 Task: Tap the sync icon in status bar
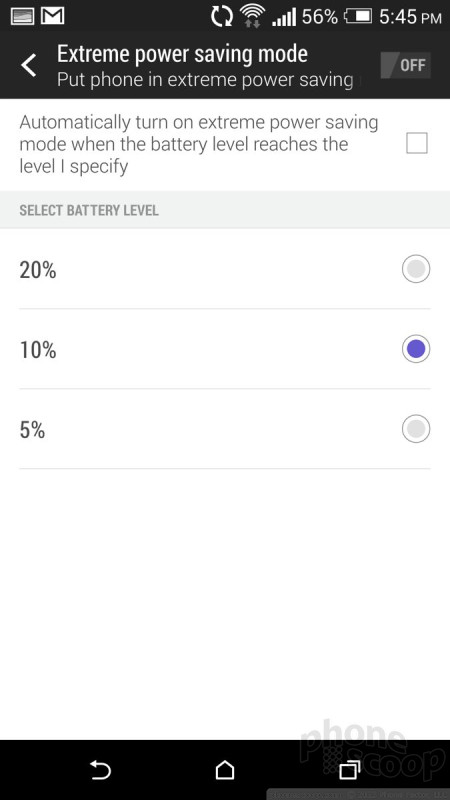pyautogui.click(x=222, y=17)
